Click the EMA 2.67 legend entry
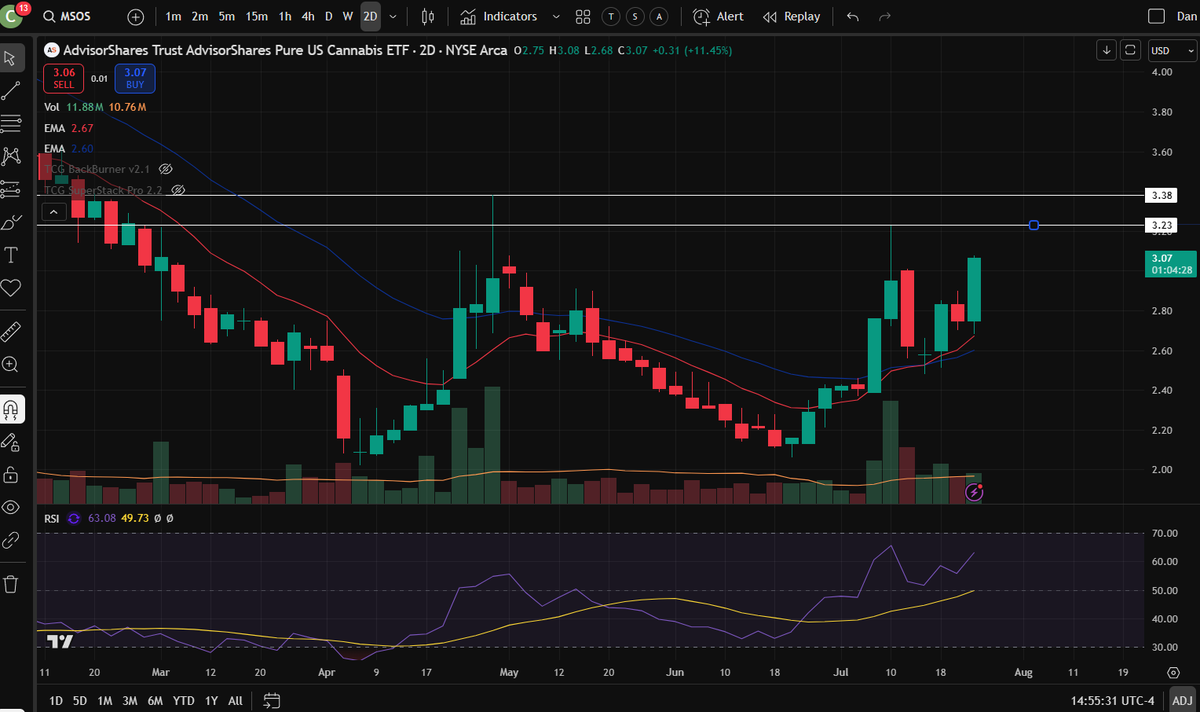 [x=68, y=128]
